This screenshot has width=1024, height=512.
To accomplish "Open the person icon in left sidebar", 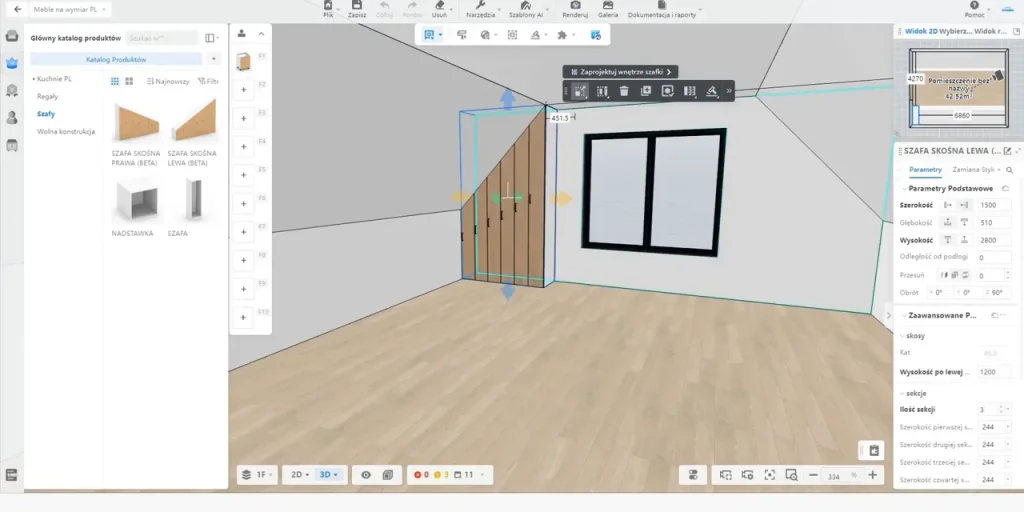I will tap(12, 118).
